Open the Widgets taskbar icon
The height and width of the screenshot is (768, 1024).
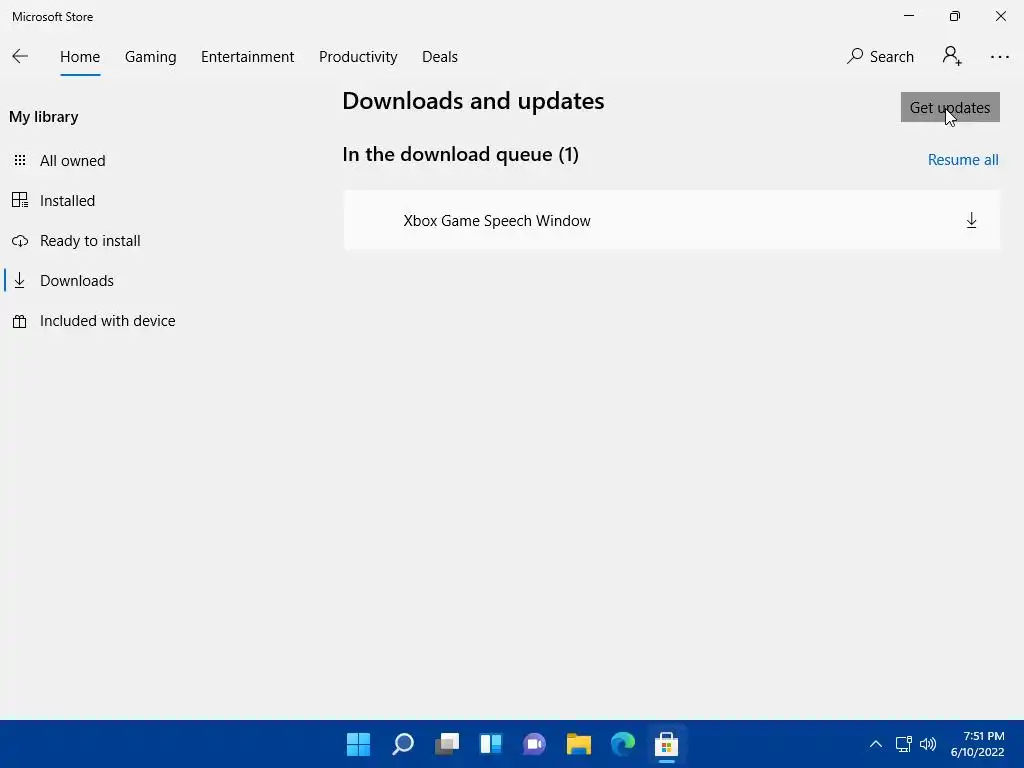point(490,744)
